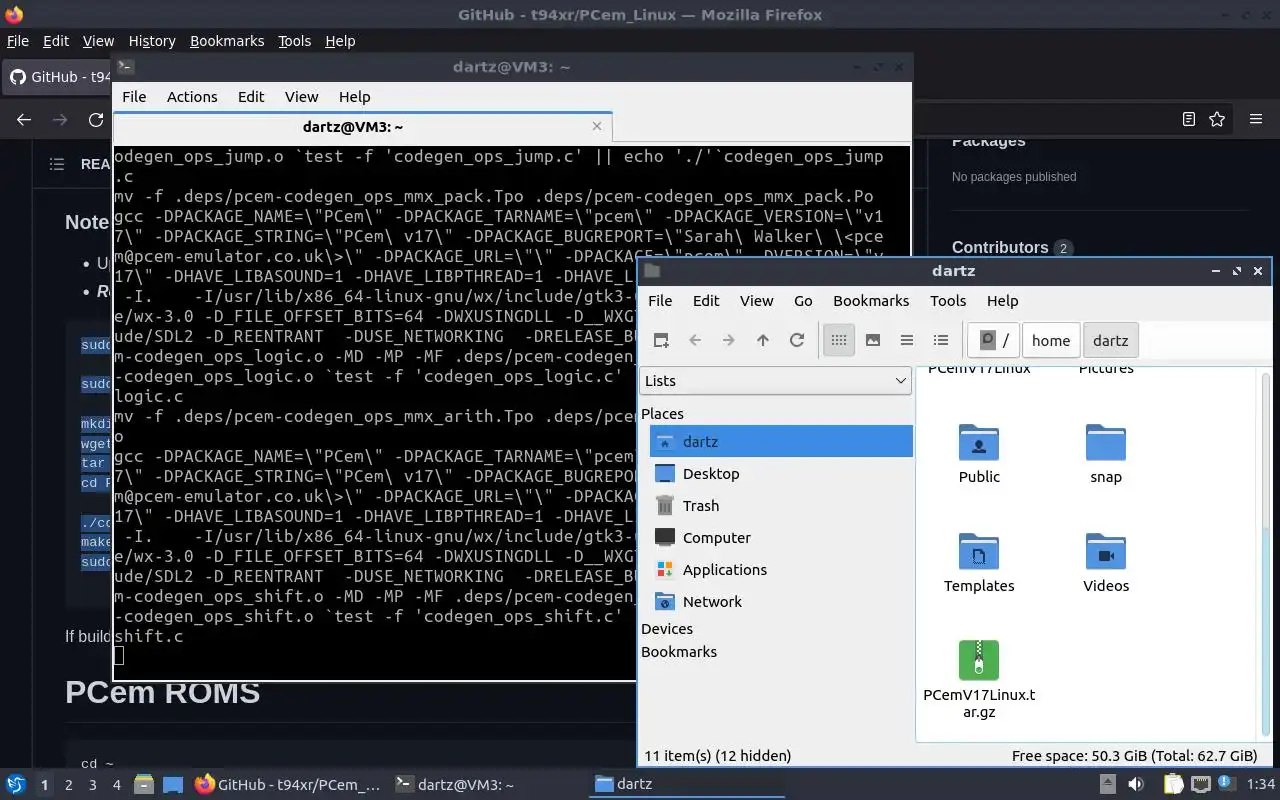Open Firefox Bookmarks menu

[227, 41]
